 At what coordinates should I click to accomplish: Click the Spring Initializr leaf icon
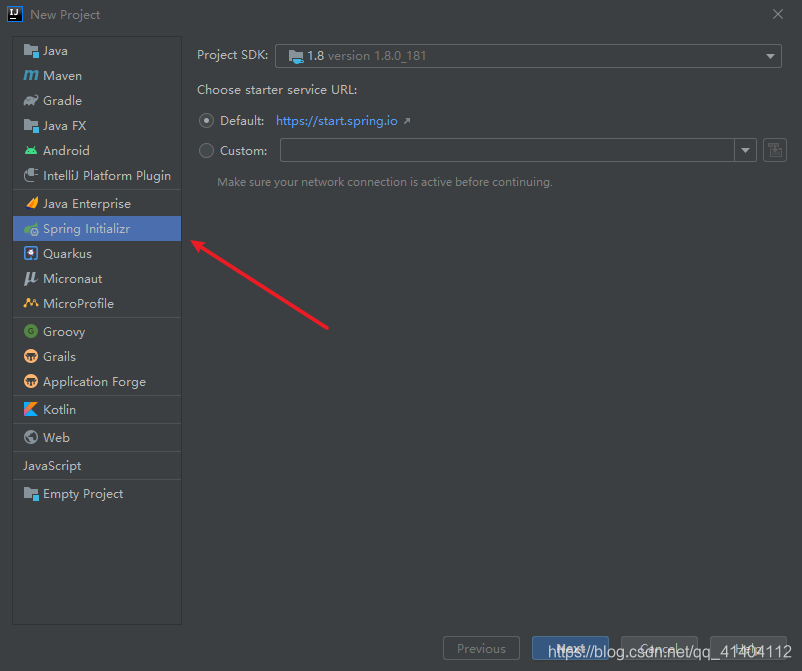(x=31, y=229)
